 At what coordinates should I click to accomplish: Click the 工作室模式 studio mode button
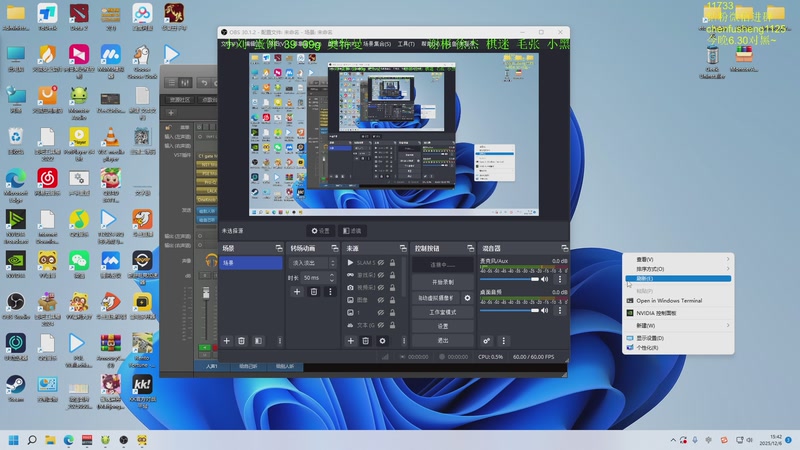click(x=442, y=312)
